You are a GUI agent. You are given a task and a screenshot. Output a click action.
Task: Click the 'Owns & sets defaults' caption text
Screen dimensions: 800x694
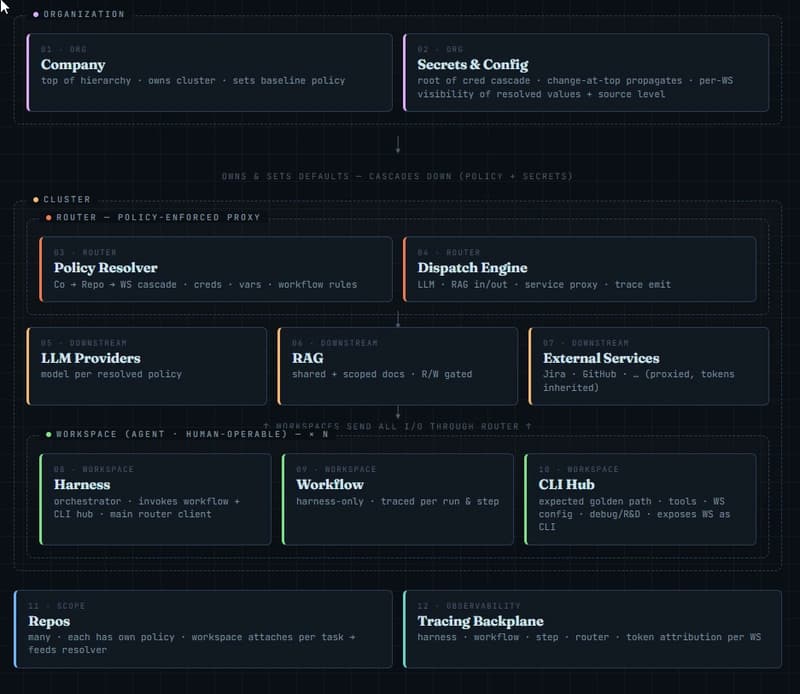point(397,177)
